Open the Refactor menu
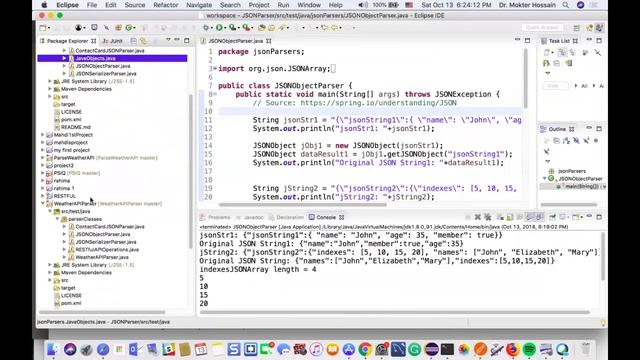Image resolution: width=640 pixels, height=360 pixels. coord(165,5)
